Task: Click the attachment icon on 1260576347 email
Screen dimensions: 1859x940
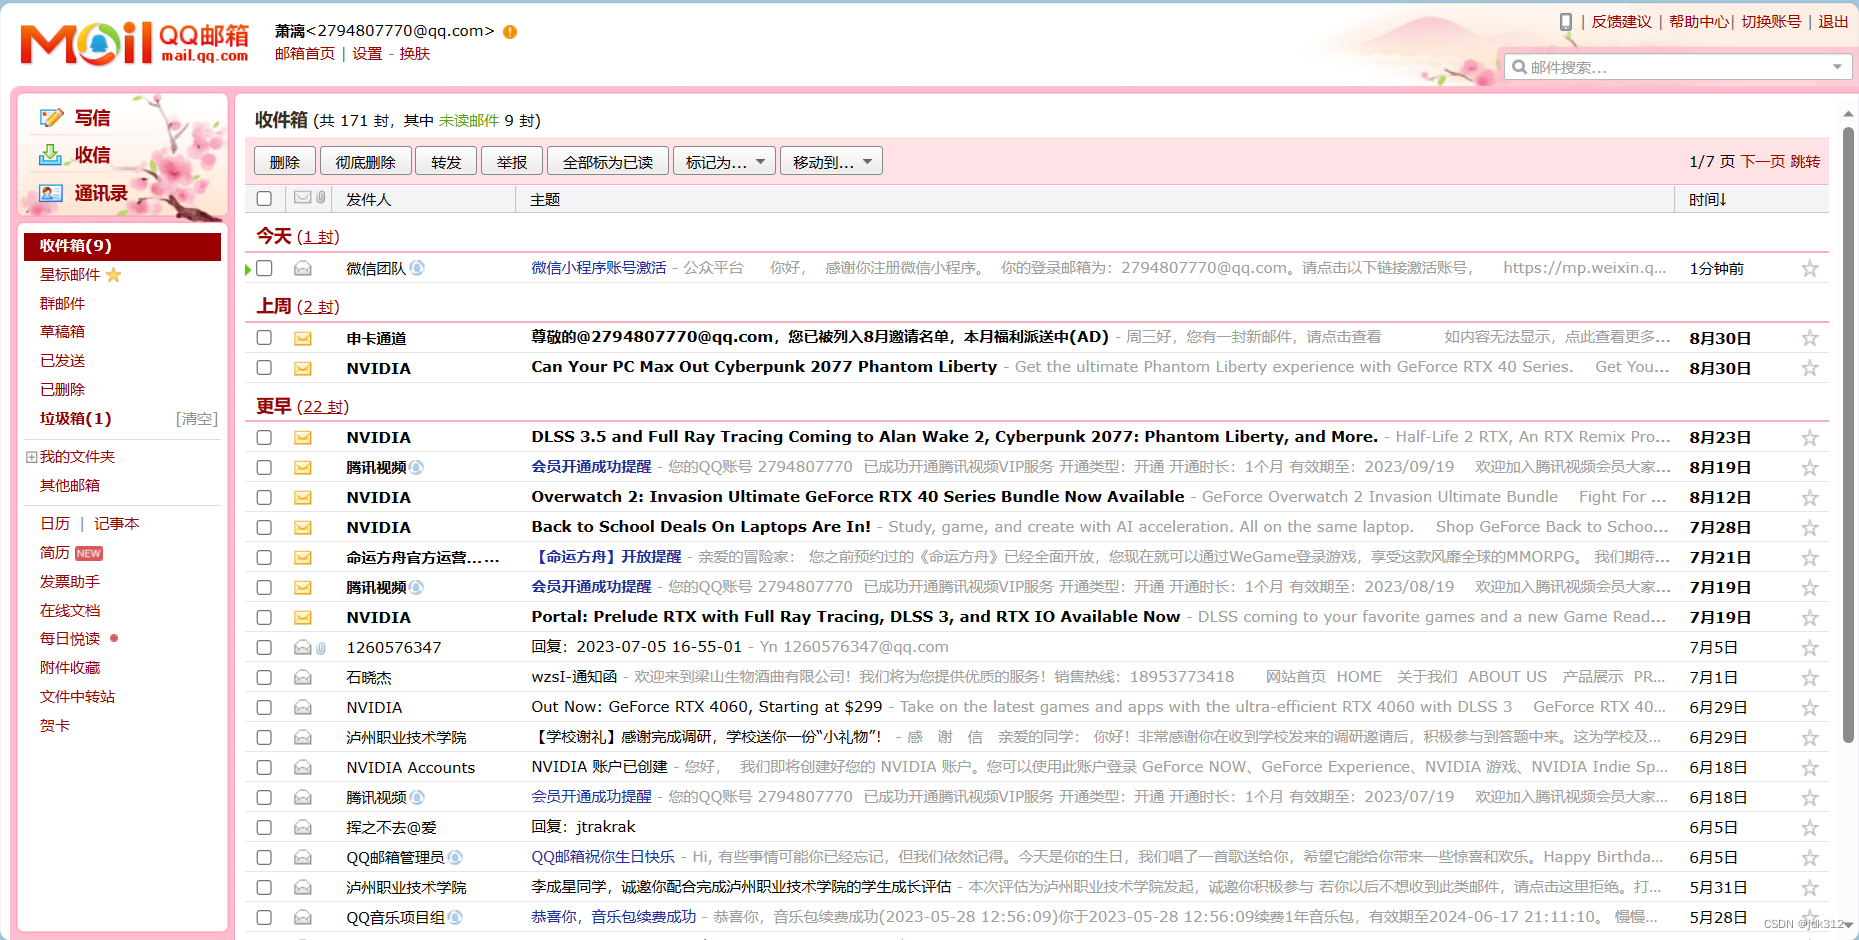Action: [321, 648]
